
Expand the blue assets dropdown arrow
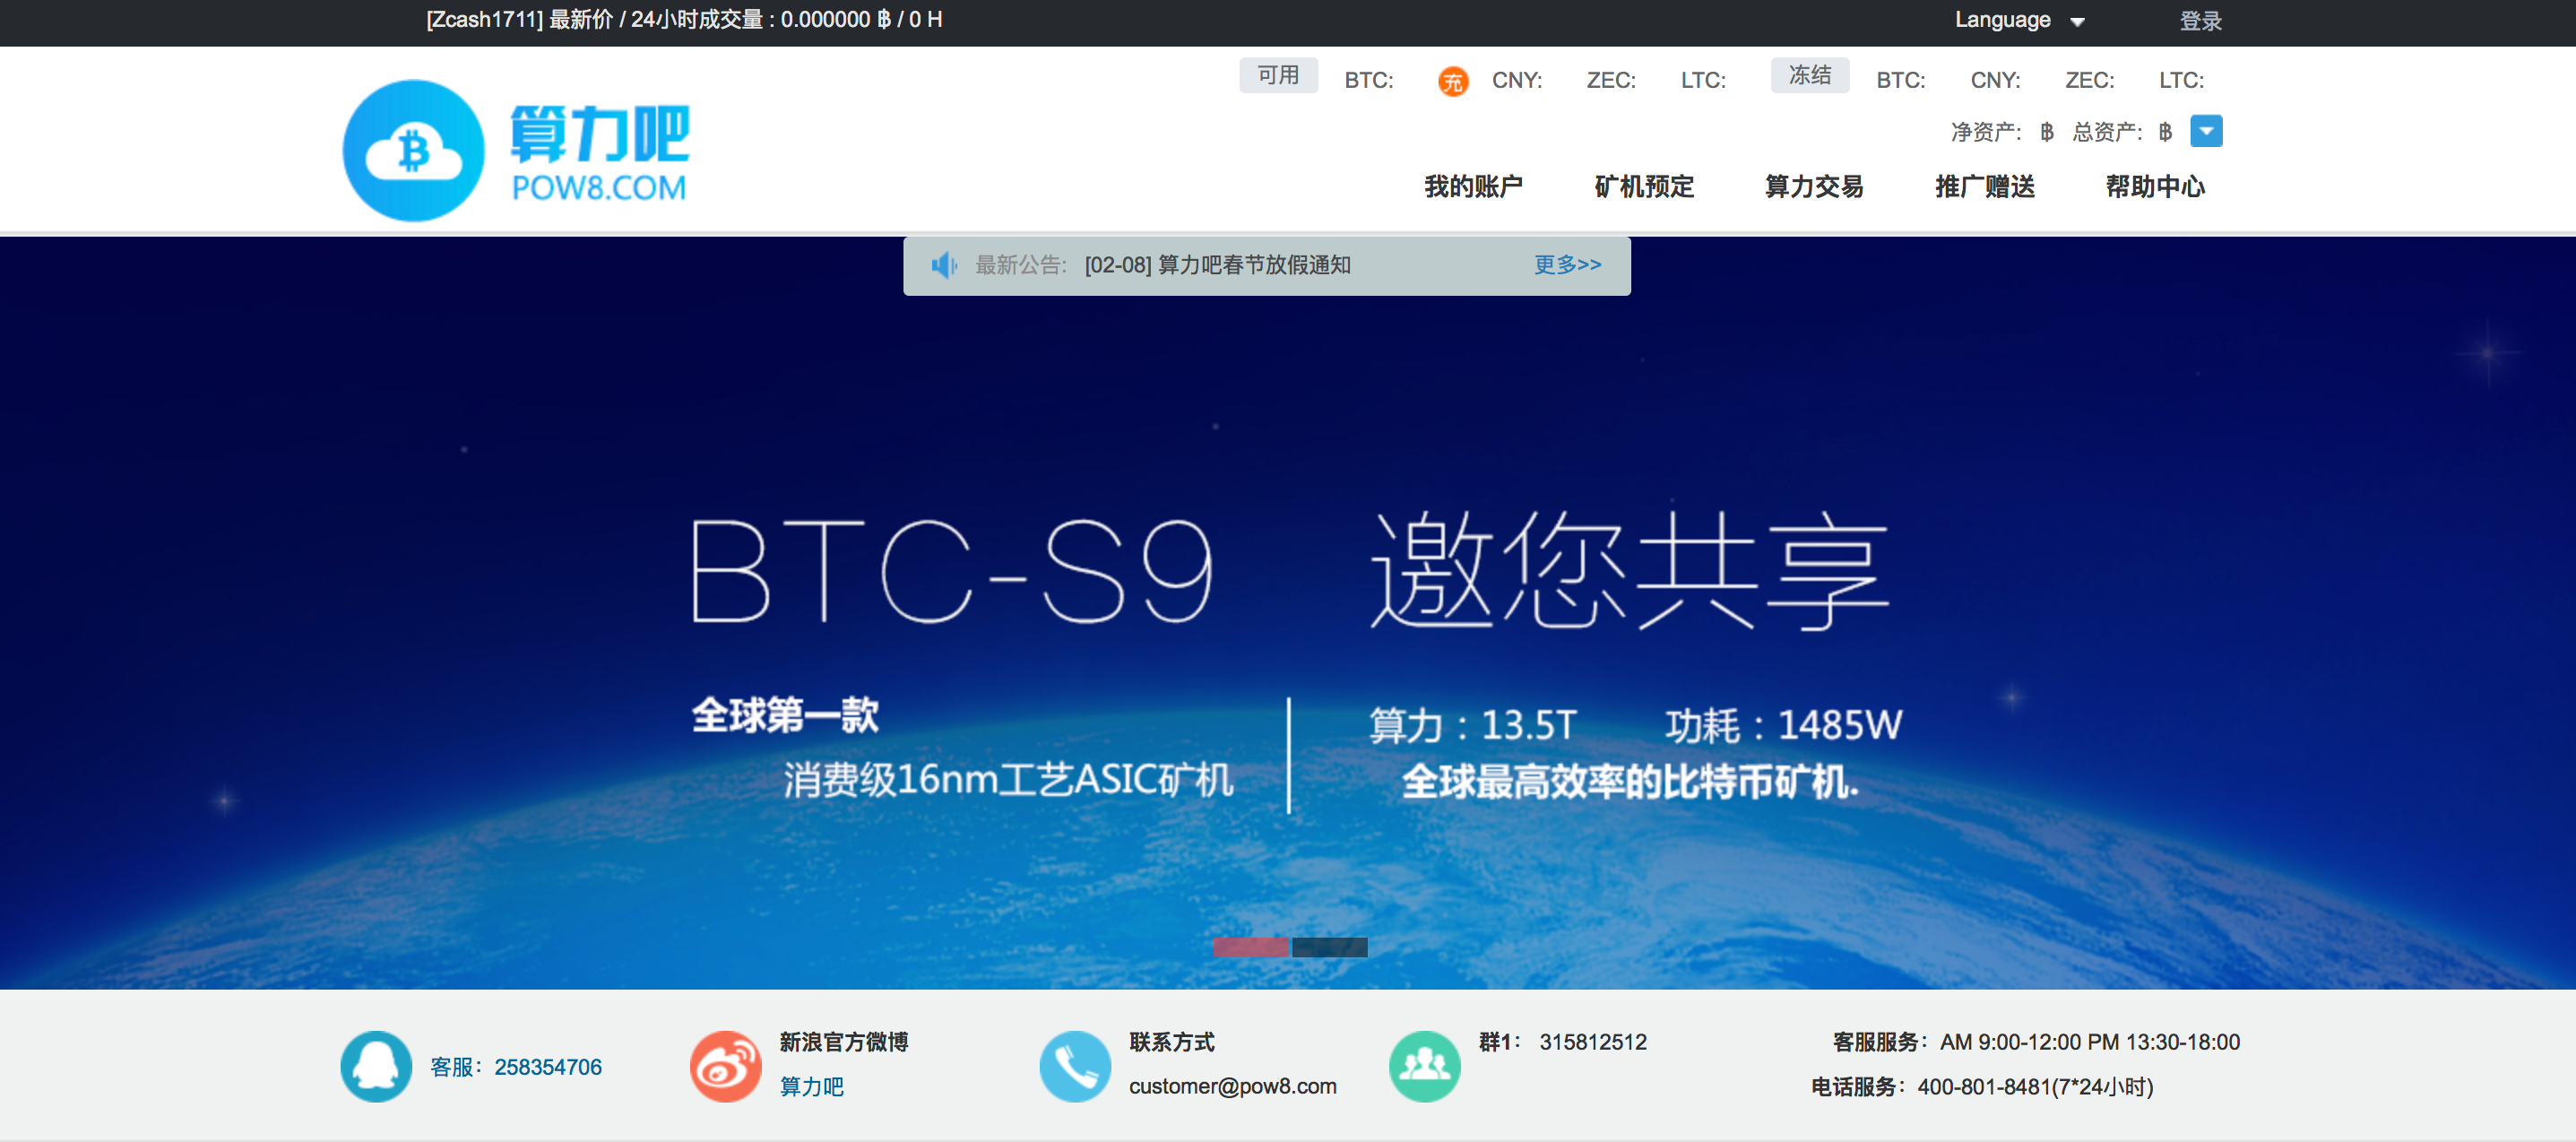pos(2206,131)
